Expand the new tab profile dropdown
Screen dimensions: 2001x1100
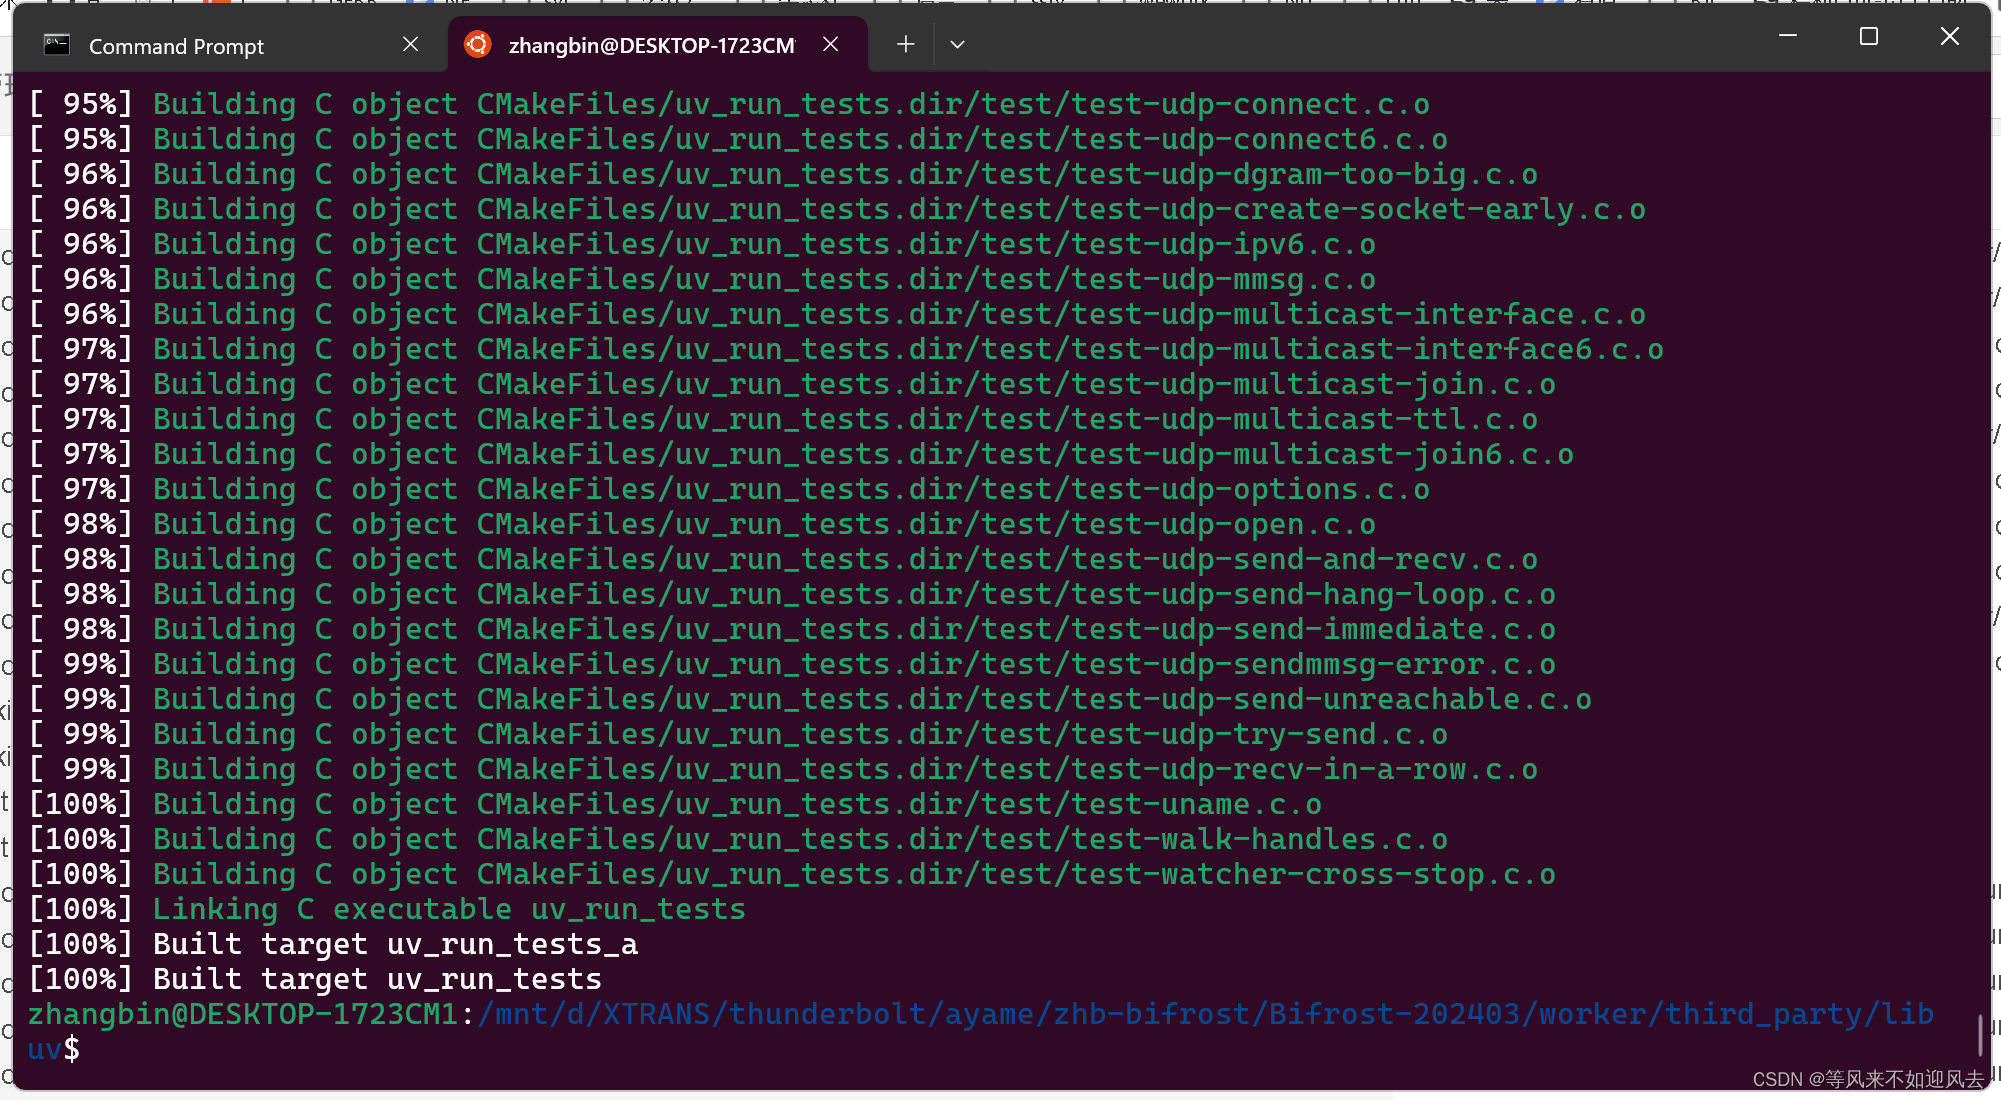pyautogui.click(x=957, y=44)
